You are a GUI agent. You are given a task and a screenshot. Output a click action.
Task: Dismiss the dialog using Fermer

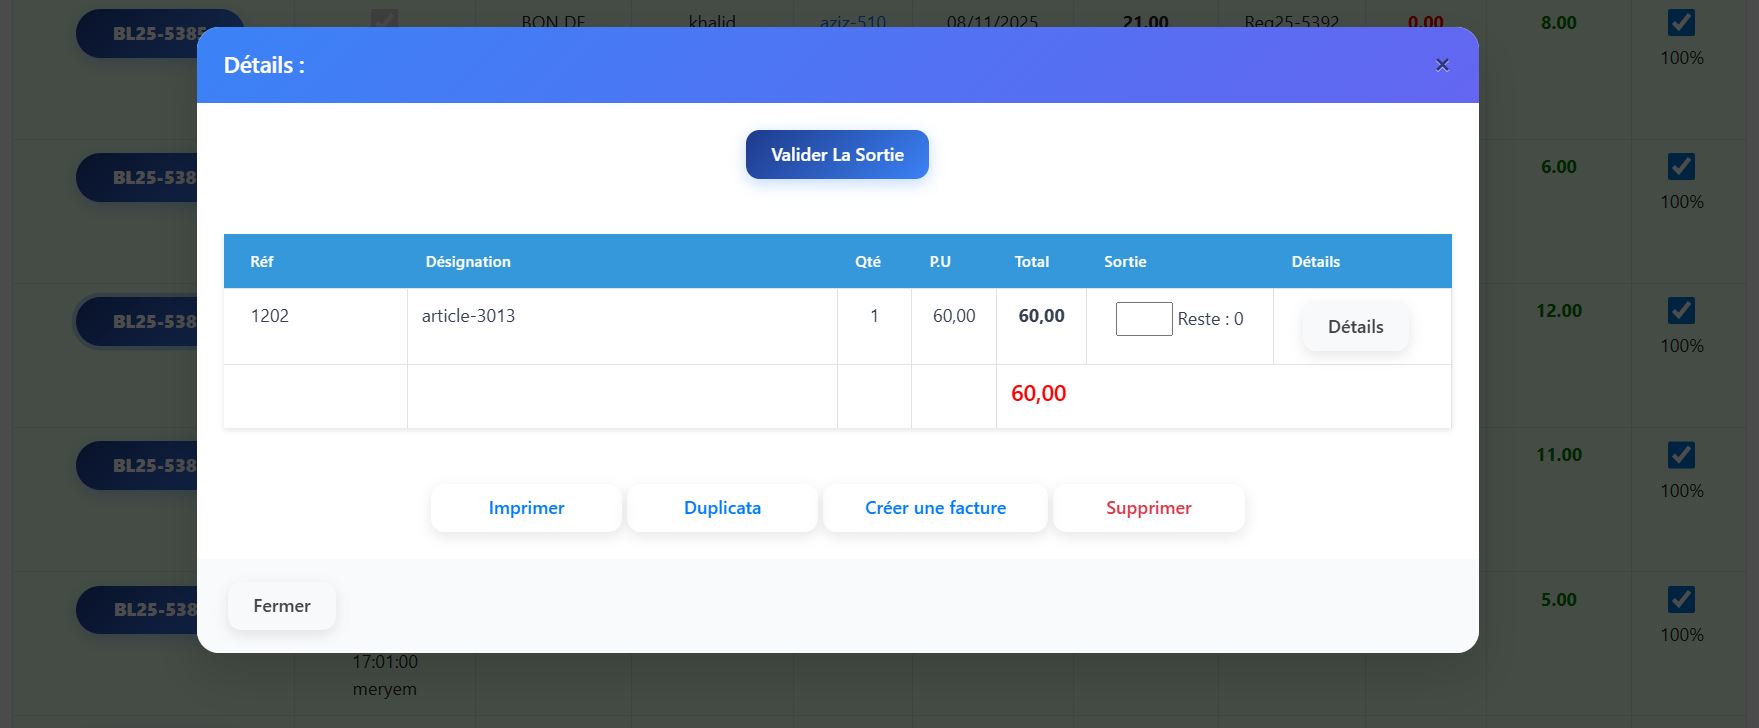tap(282, 606)
